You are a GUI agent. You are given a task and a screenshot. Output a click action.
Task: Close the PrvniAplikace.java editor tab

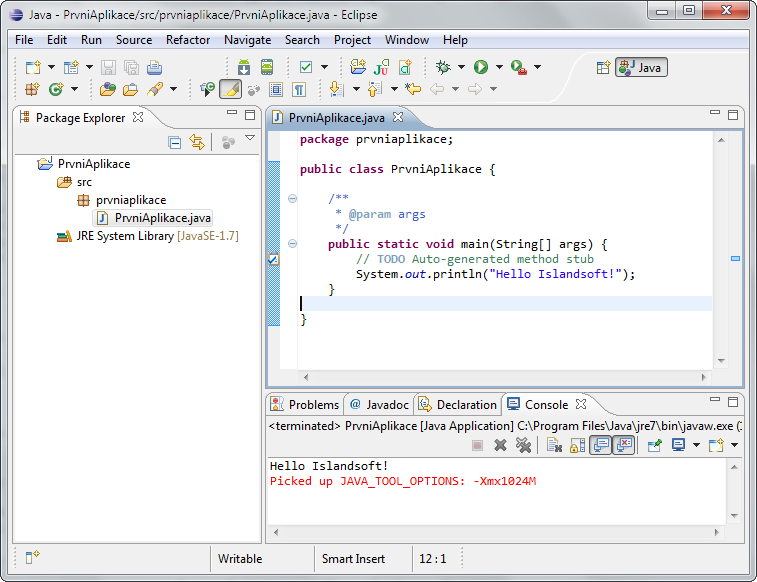click(x=398, y=117)
